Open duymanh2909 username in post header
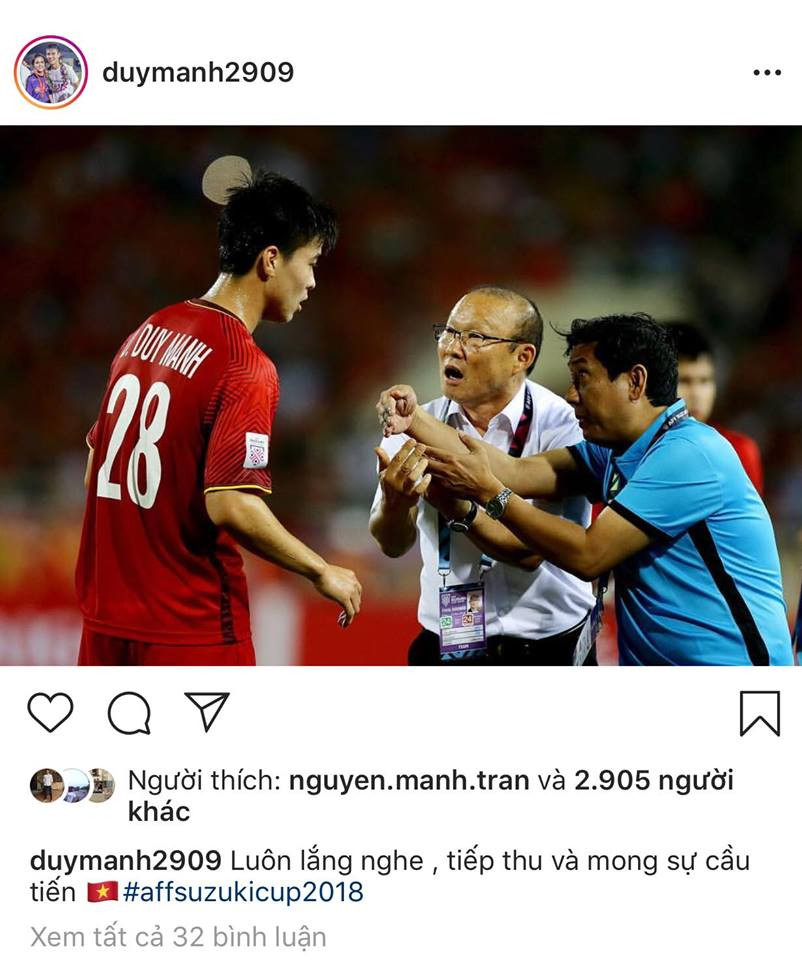 pyautogui.click(x=198, y=72)
